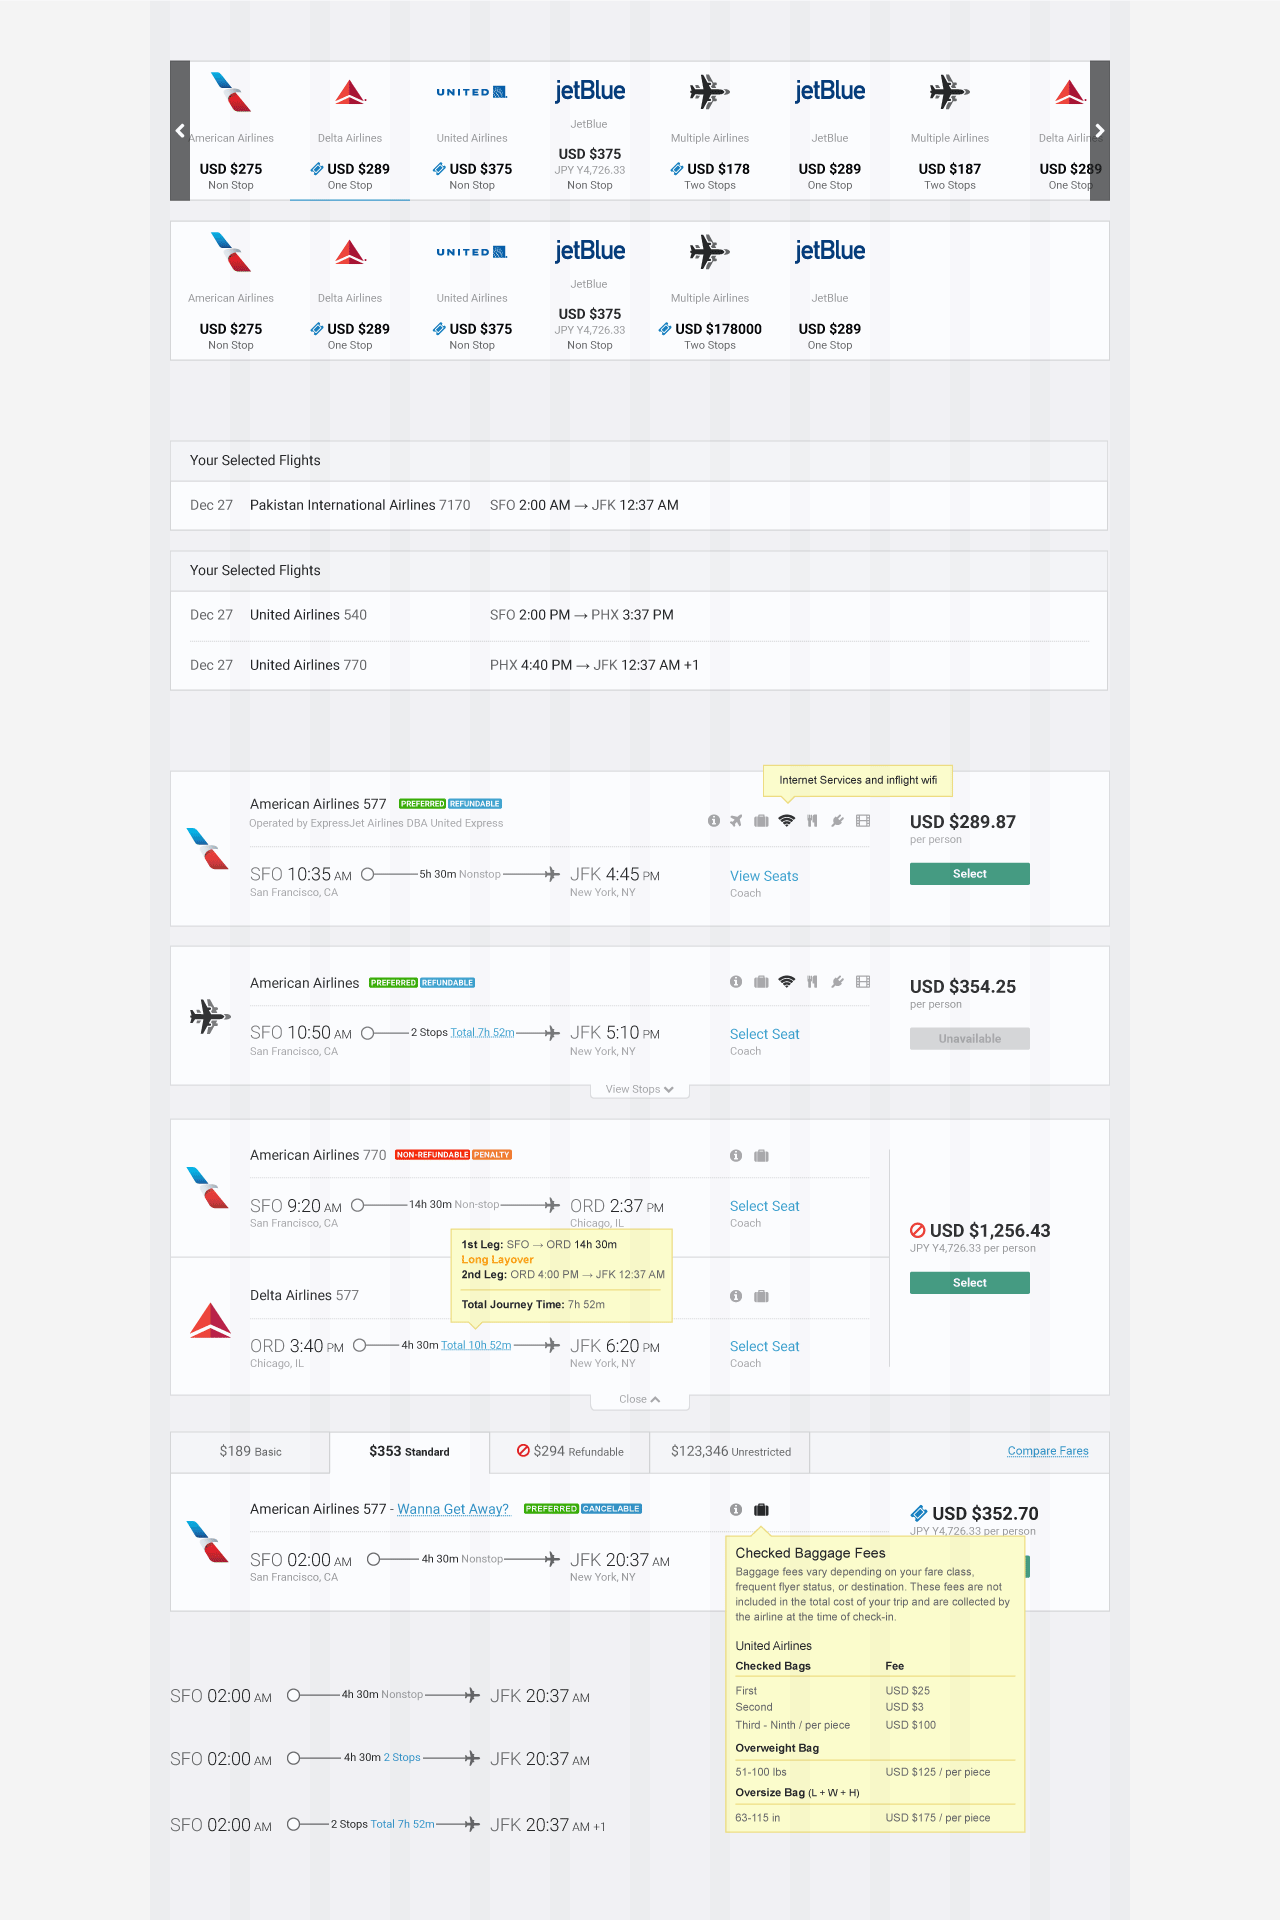Click Select Seat link on $354.25 flight
The image size is (1280, 1920).
click(x=764, y=1034)
